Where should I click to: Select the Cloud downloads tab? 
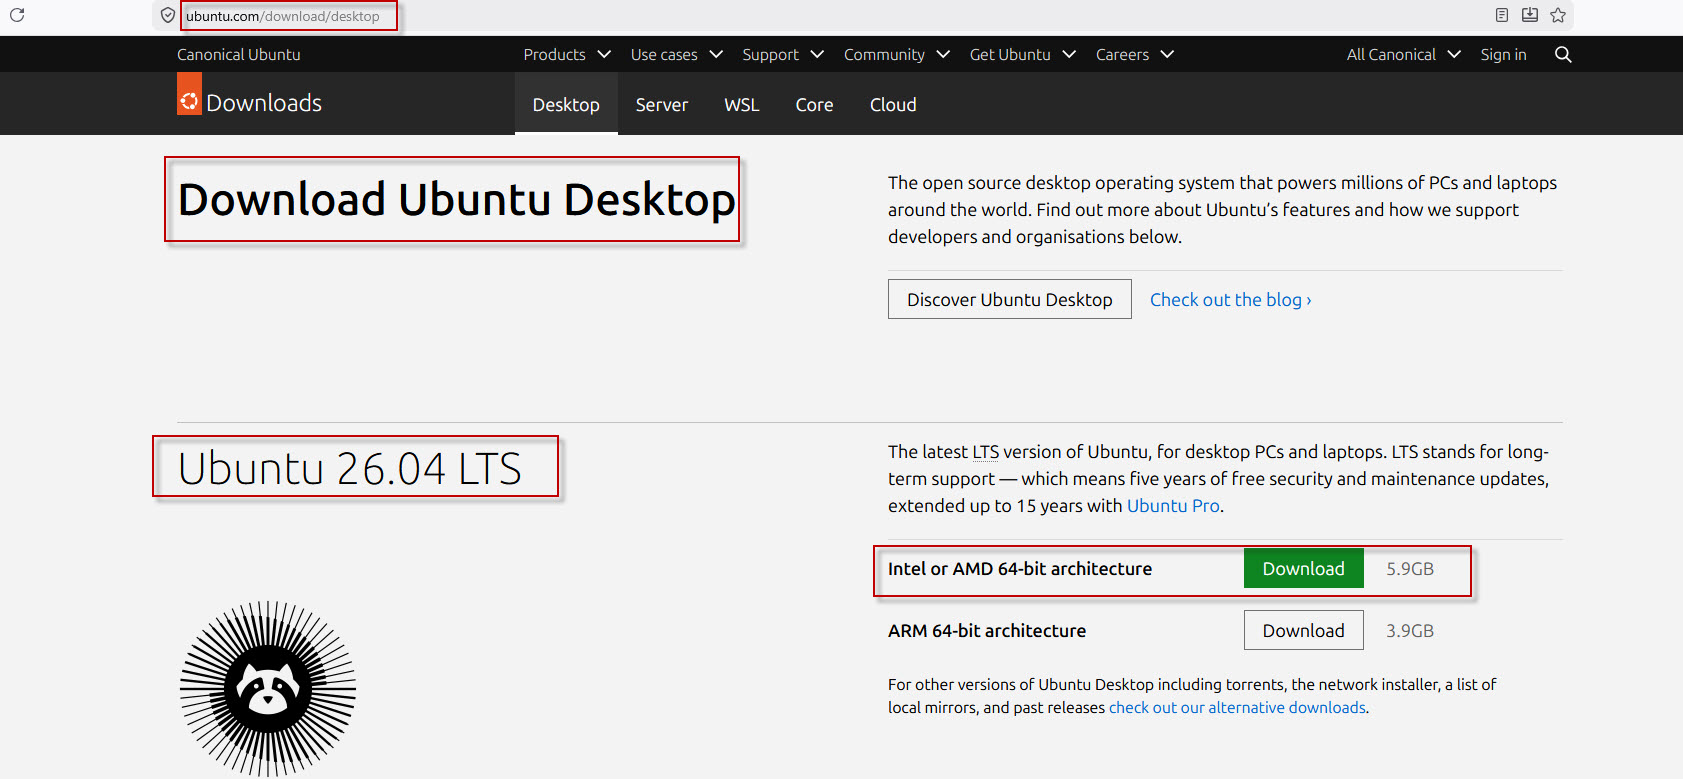[893, 104]
